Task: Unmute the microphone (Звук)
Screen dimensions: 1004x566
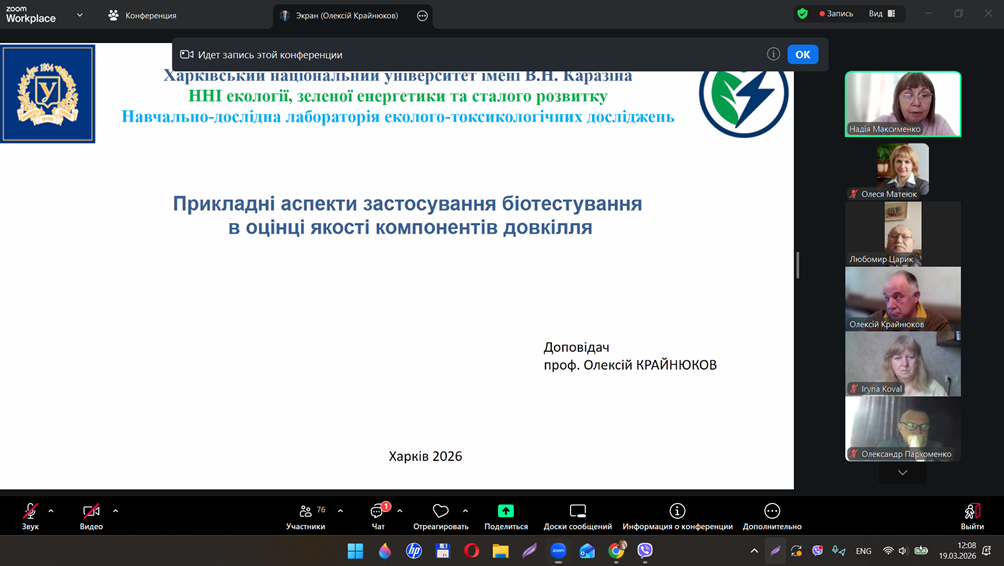Action: point(30,511)
